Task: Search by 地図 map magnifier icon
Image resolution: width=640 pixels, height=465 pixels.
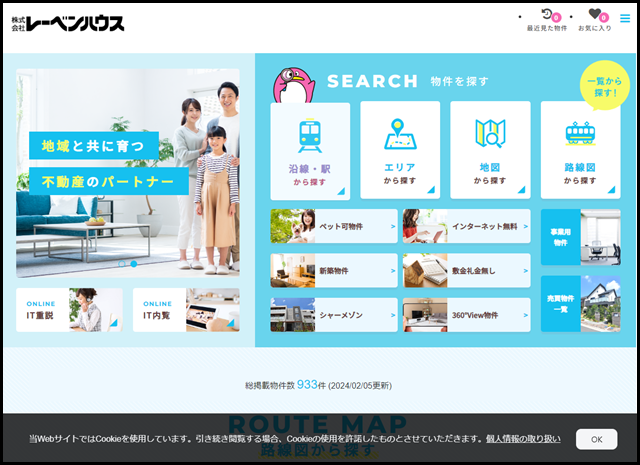Action: 490,133
